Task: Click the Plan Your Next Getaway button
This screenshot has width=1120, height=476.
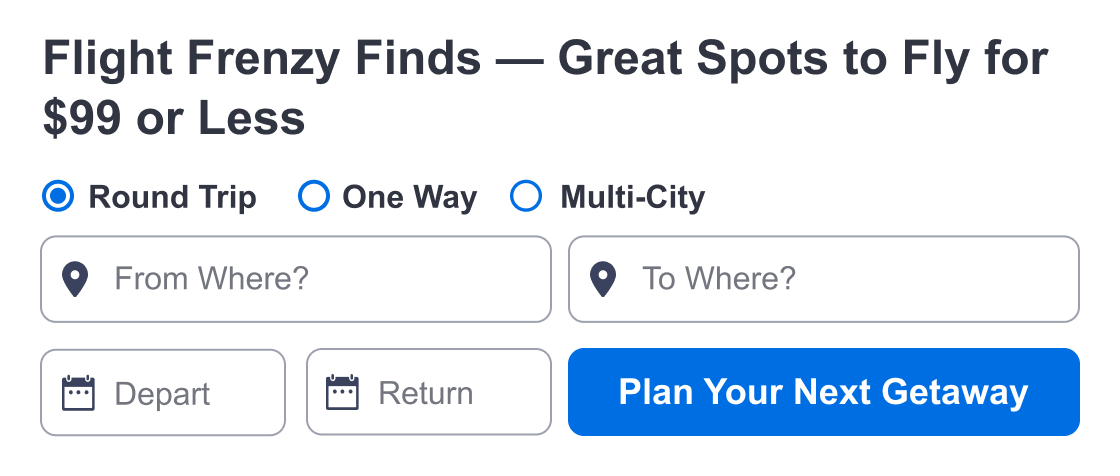Action: 824,392
